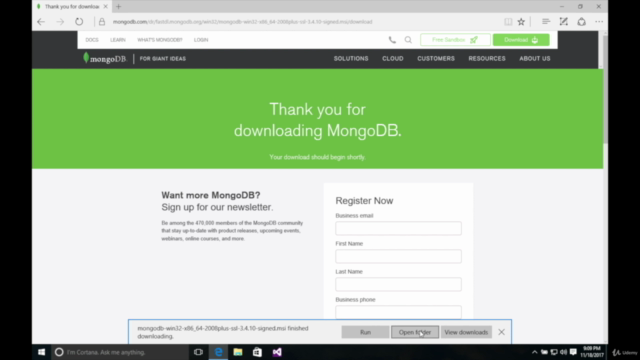Open the RESOURCES menu

(487, 58)
